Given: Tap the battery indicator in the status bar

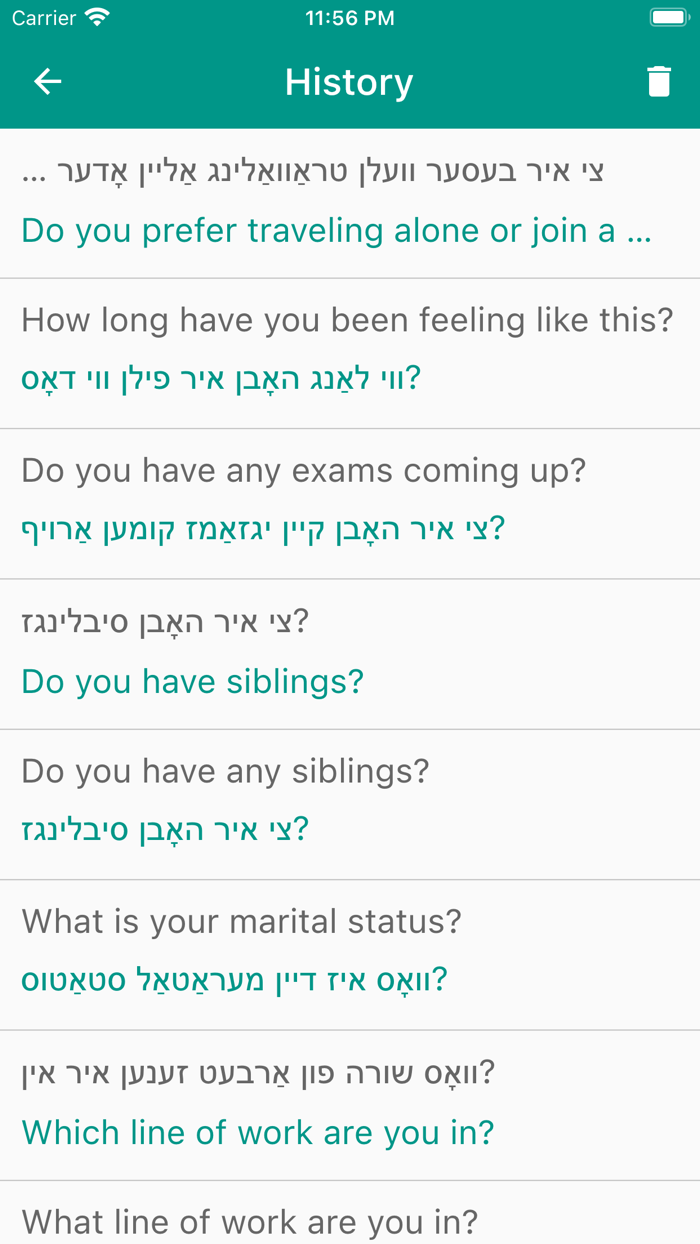Looking at the screenshot, I should (x=669, y=15).
